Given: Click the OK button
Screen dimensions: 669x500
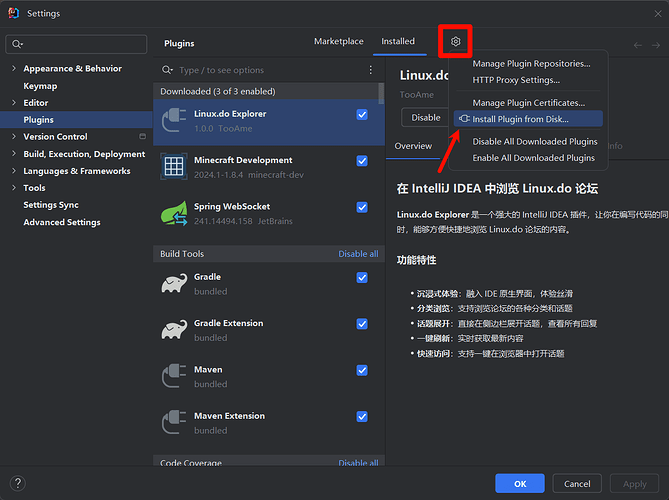Looking at the screenshot, I should (x=520, y=483).
